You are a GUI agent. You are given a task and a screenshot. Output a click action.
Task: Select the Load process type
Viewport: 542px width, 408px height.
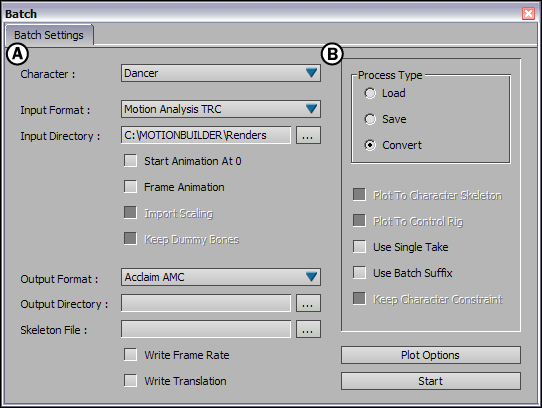[370, 93]
